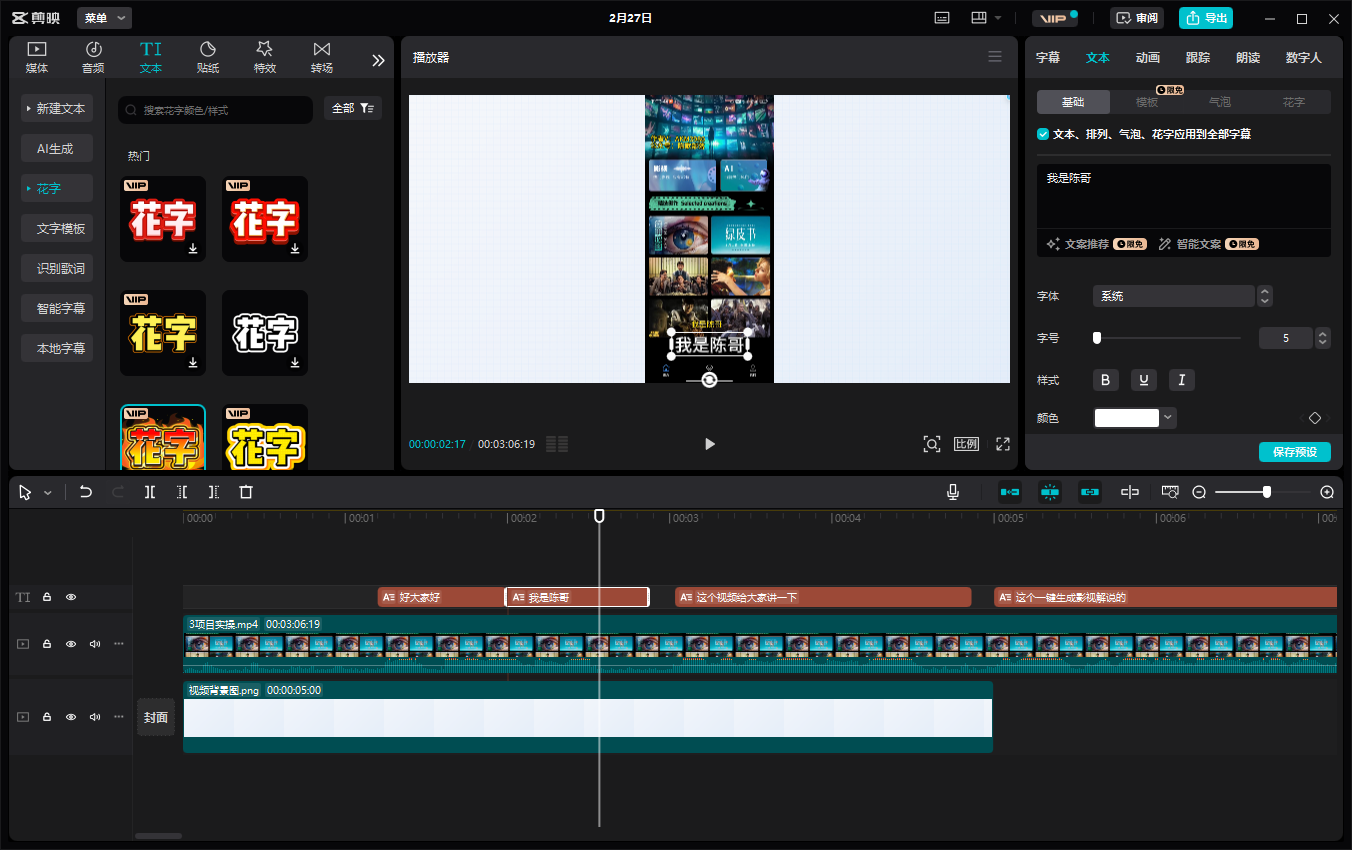1352x850 pixels.
Task: Open the 特效 effects panel
Action: click(265, 58)
